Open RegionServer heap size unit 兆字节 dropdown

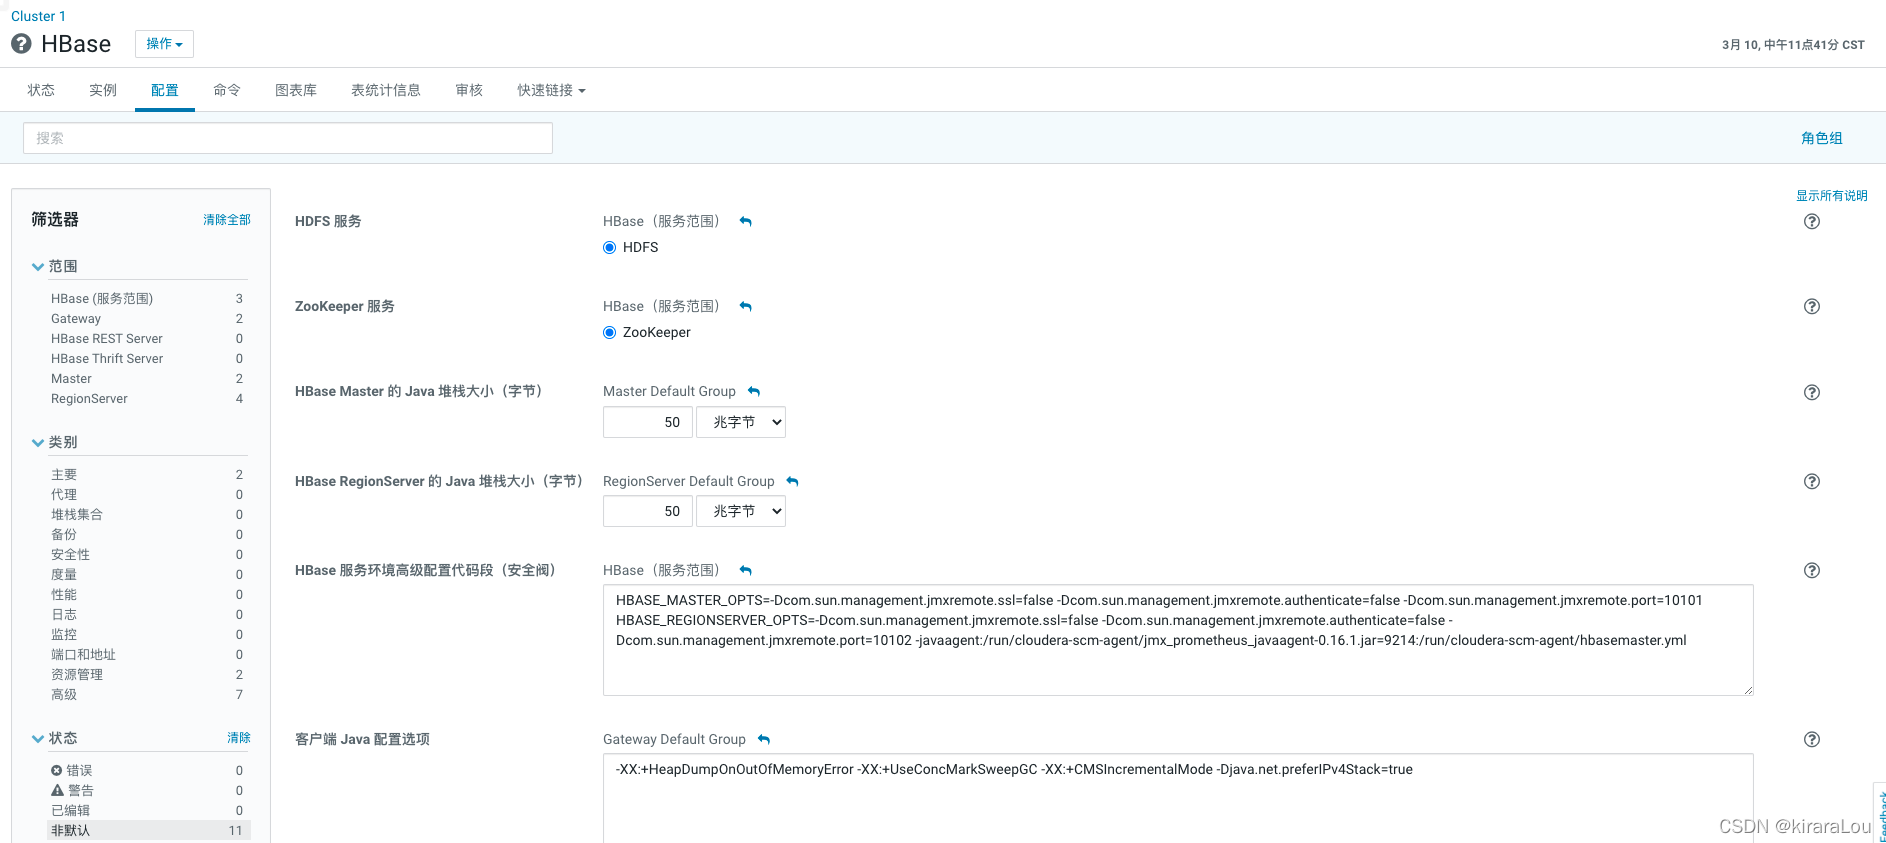click(x=741, y=511)
